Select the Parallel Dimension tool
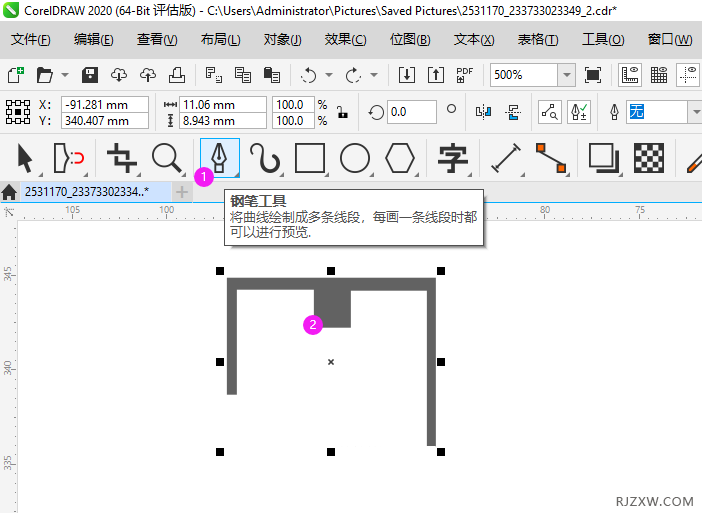The image size is (702, 513). (506, 158)
